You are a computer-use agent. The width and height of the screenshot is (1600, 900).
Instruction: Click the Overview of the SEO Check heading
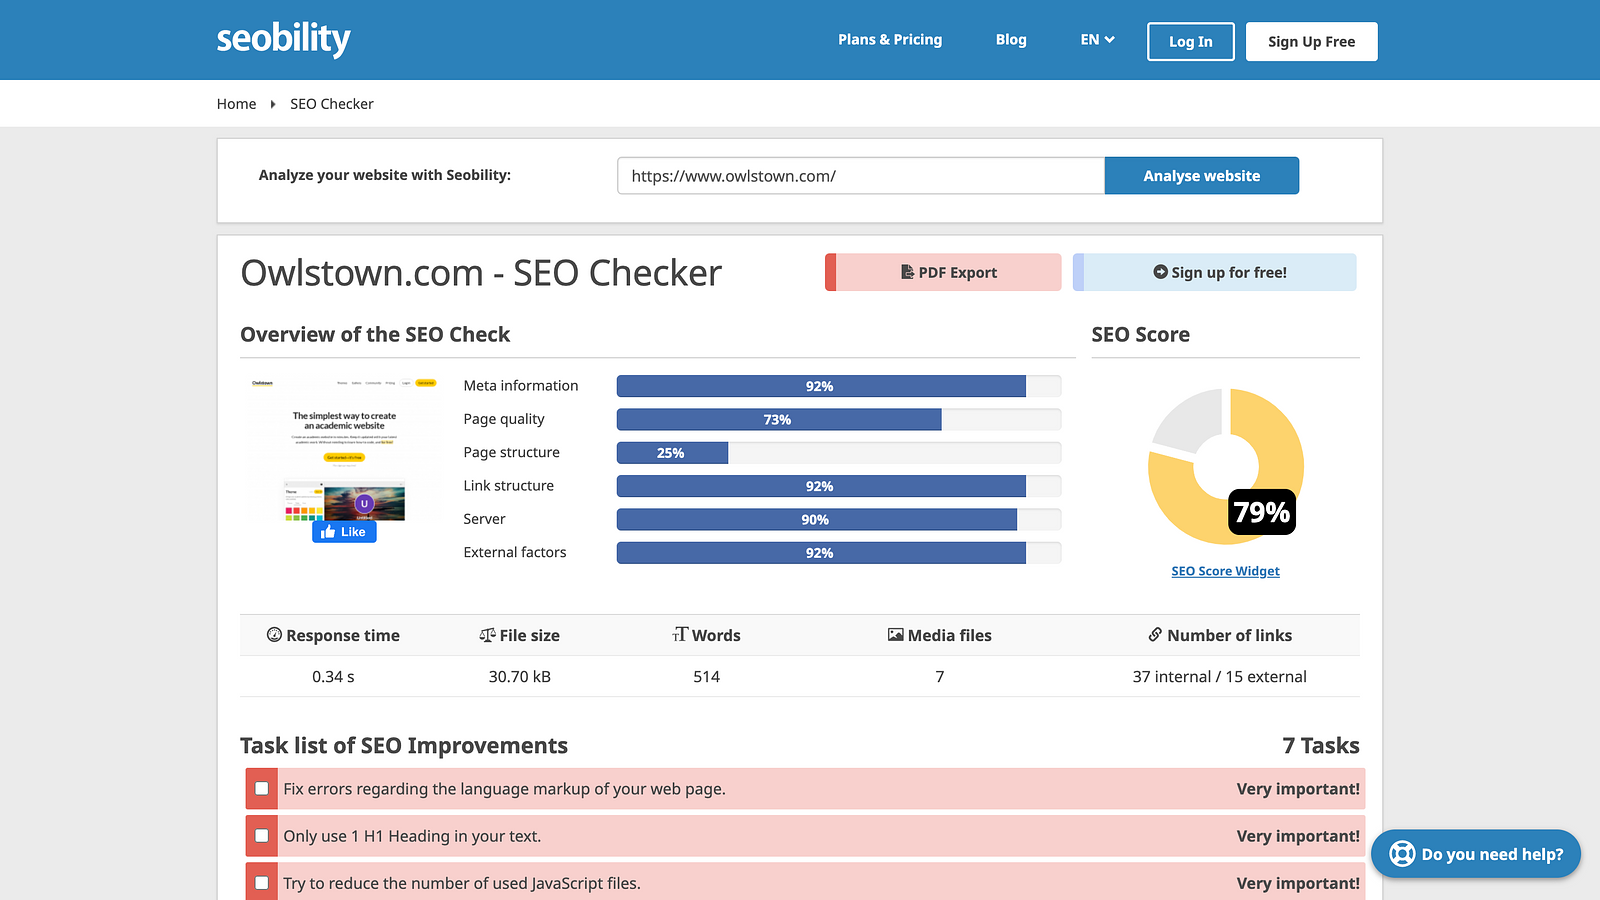coord(375,335)
